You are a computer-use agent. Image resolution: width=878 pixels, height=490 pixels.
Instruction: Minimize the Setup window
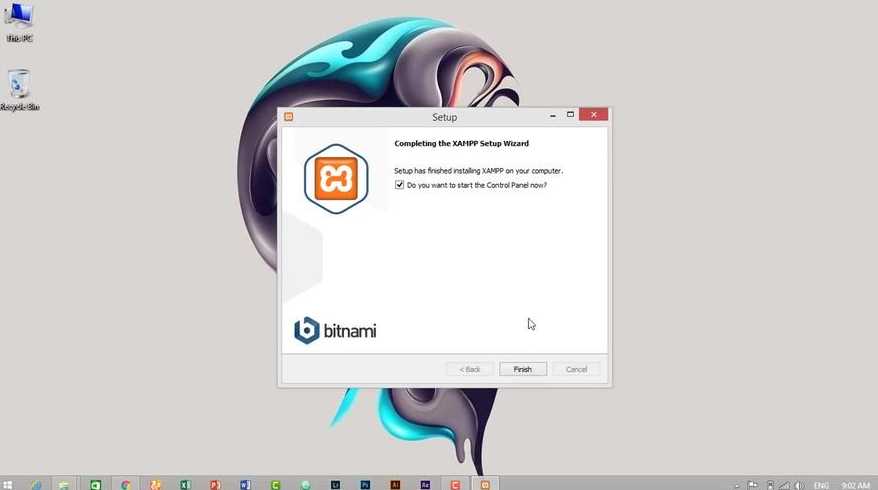tap(553, 115)
